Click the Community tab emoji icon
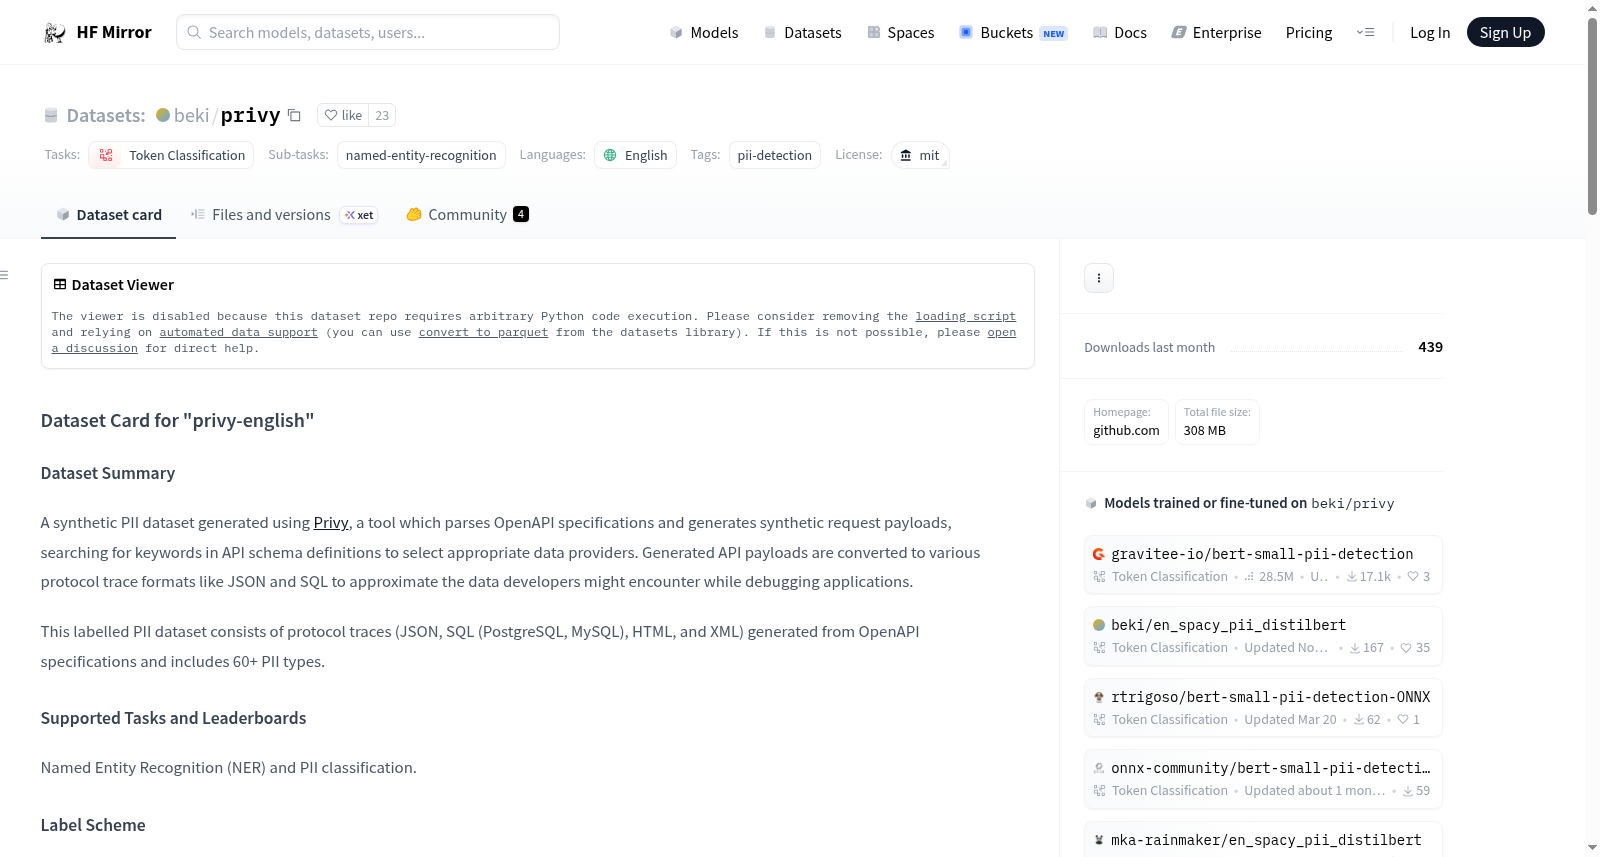Screen dimensions: 1600x857 pos(414,214)
